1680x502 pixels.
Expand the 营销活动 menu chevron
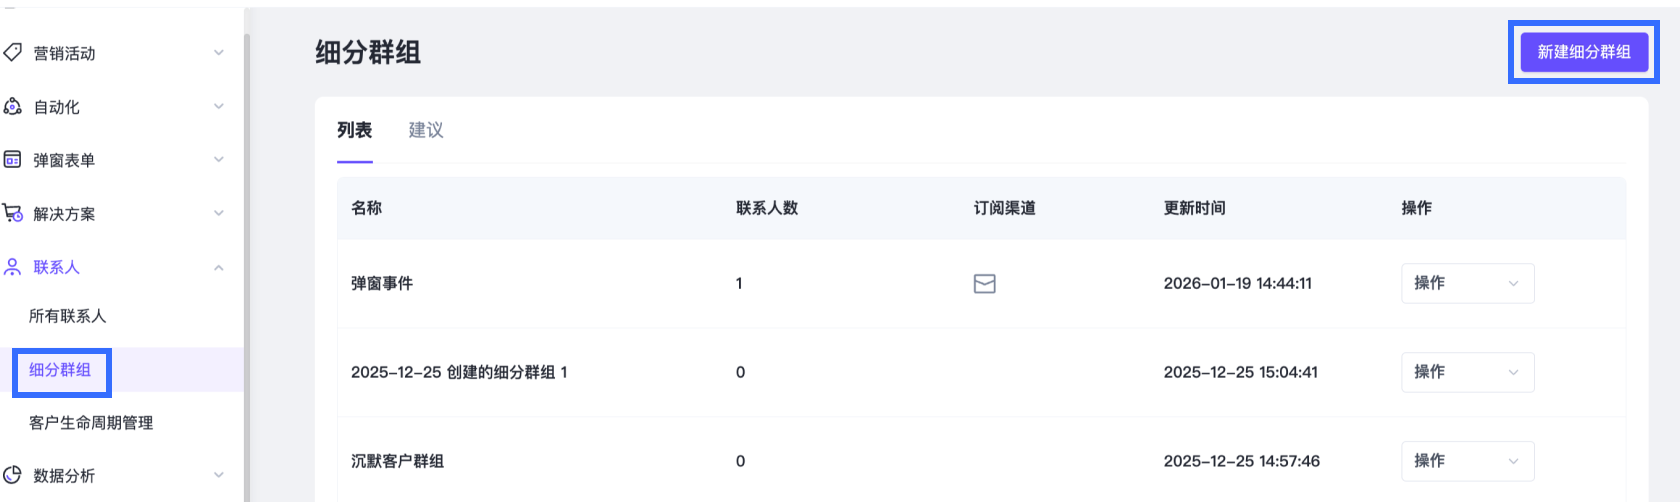tap(219, 53)
